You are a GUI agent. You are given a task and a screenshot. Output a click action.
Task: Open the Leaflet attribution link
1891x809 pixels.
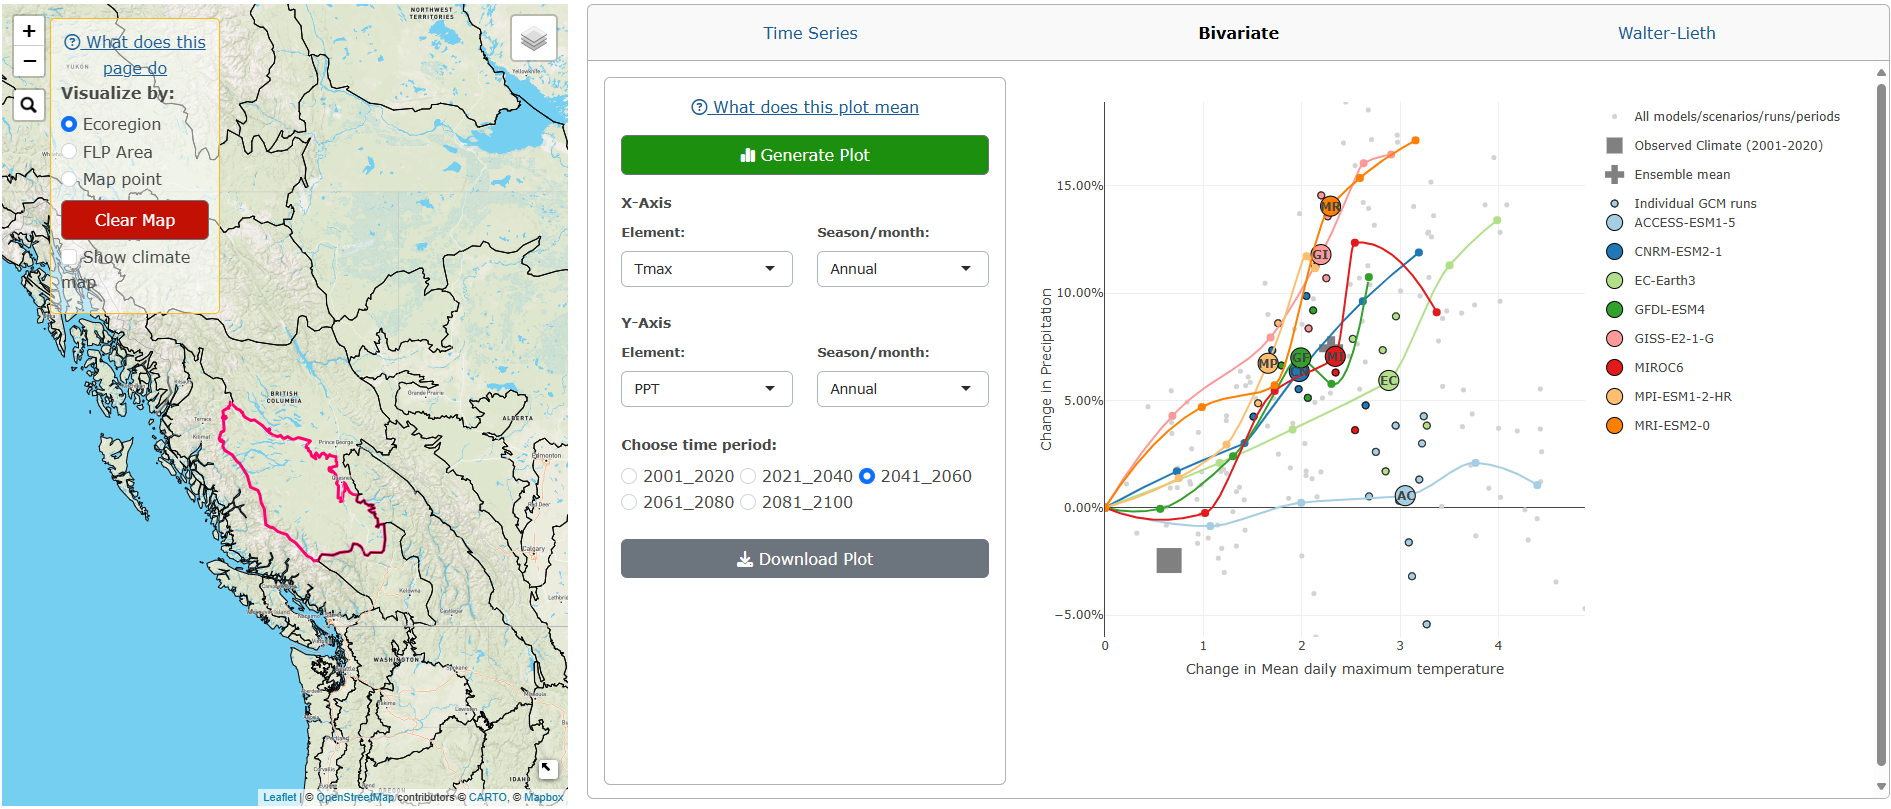(x=280, y=797)
